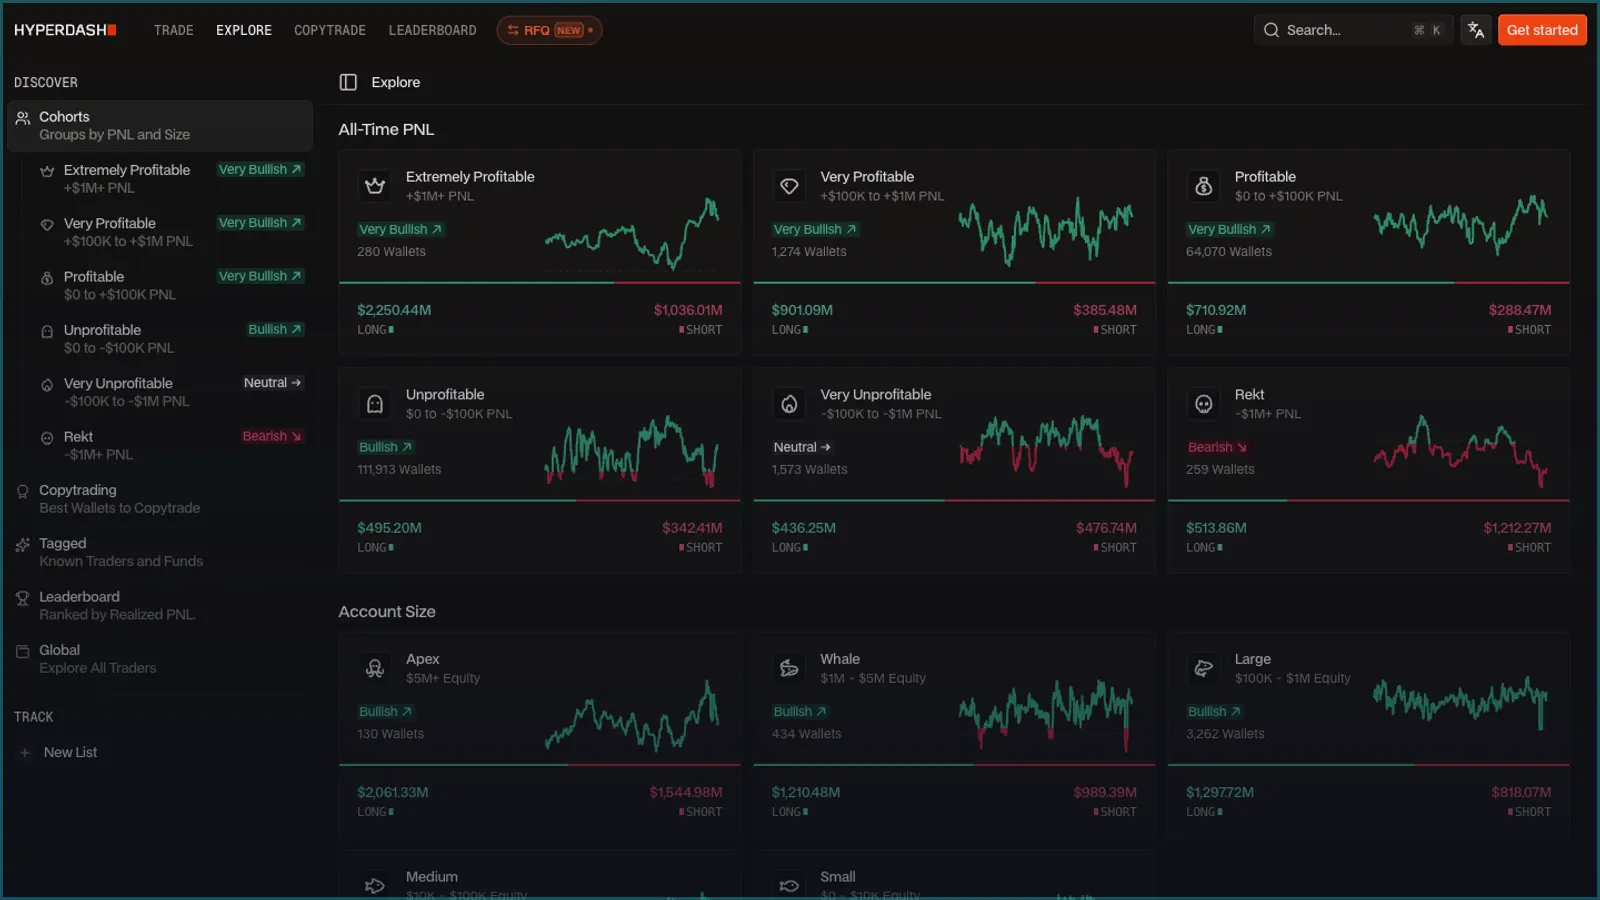Click the Neutral badge on Very Unprofitable card
1600x900 pixels.
click(802, 447)
